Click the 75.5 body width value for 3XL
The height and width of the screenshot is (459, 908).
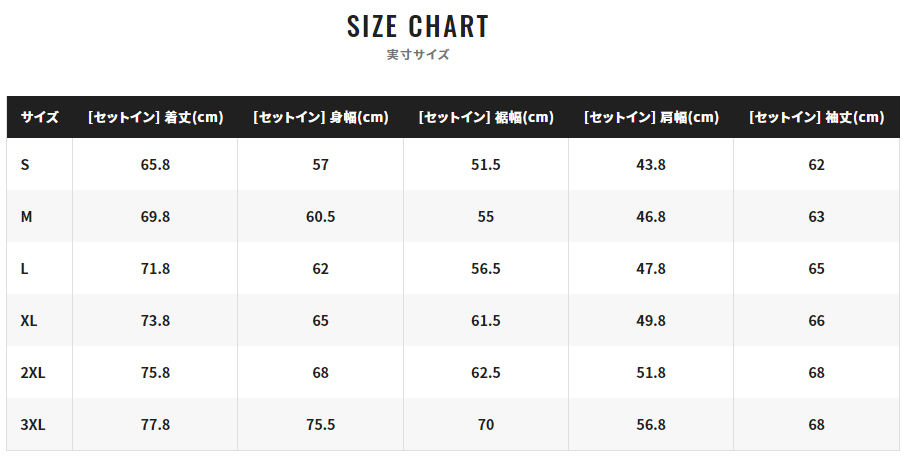pyautogui.click(x=321, y=425)
